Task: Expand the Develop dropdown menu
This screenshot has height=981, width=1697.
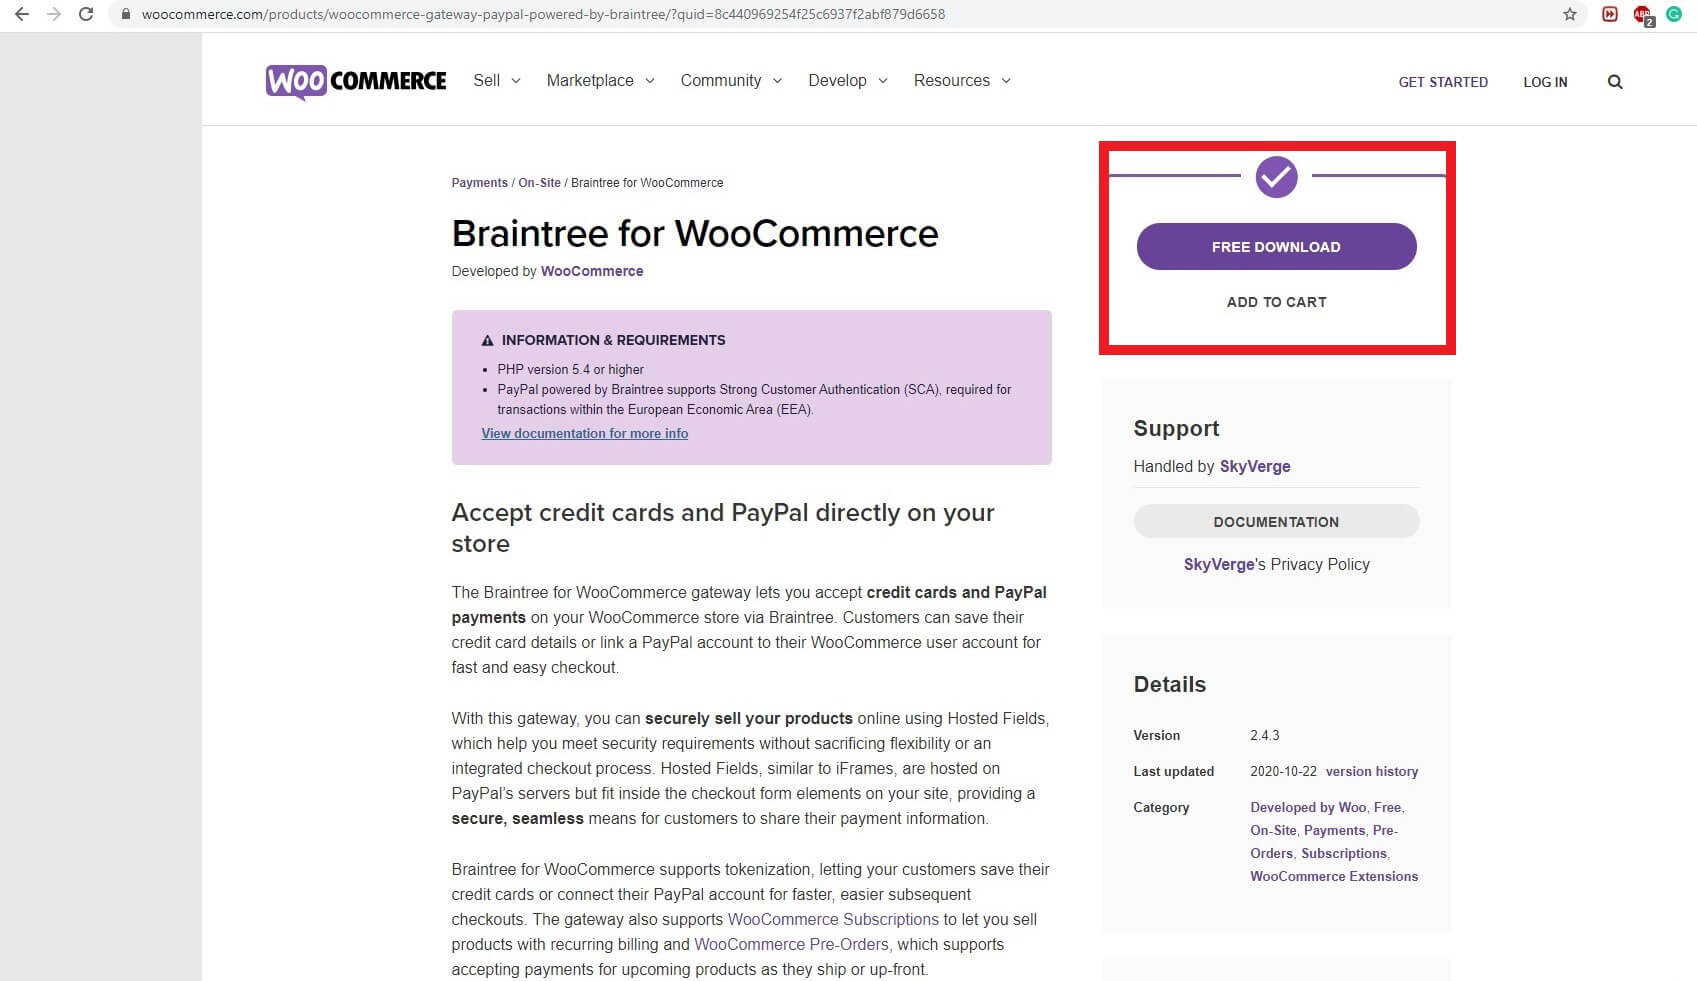Action: point(848,80)
